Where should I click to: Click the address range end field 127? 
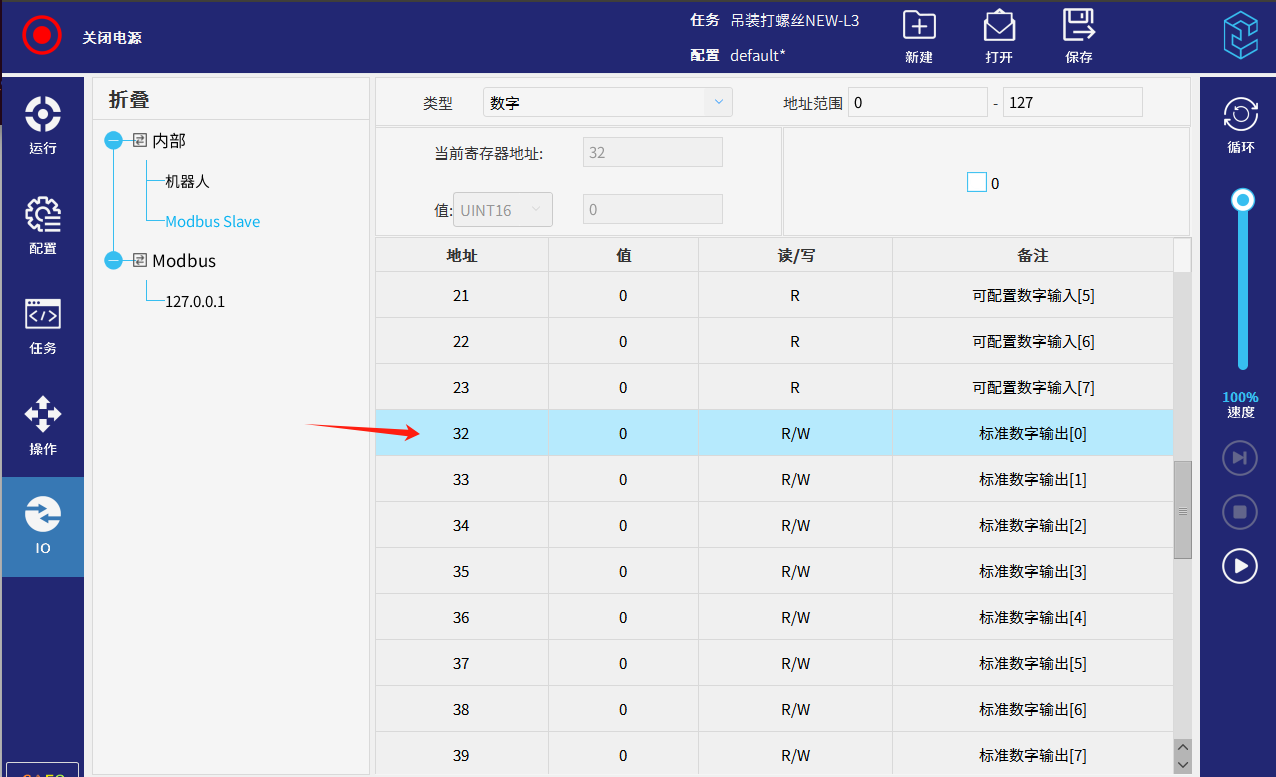point(1071,102)
